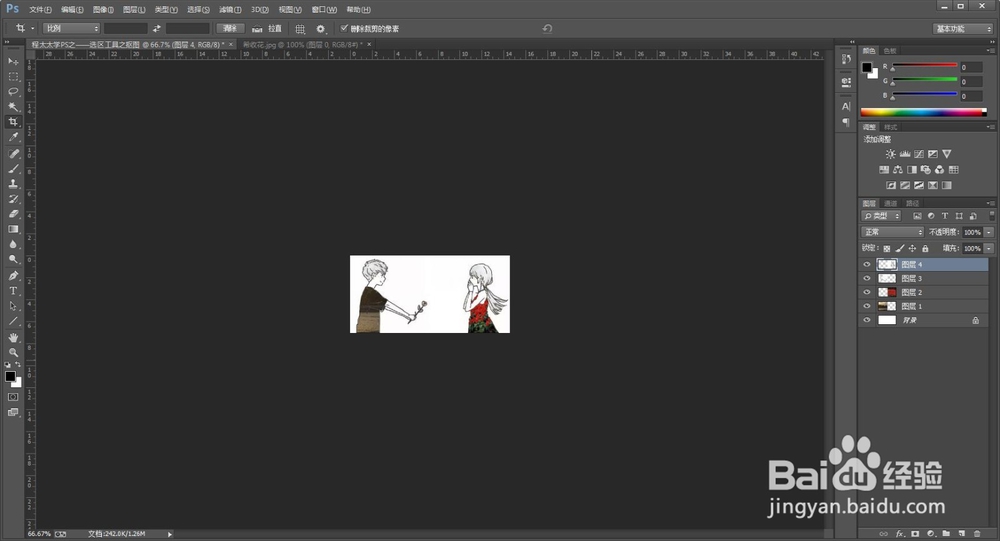
Task: Select the Rectangular Marquee tool
Action: tap(13, 77)
